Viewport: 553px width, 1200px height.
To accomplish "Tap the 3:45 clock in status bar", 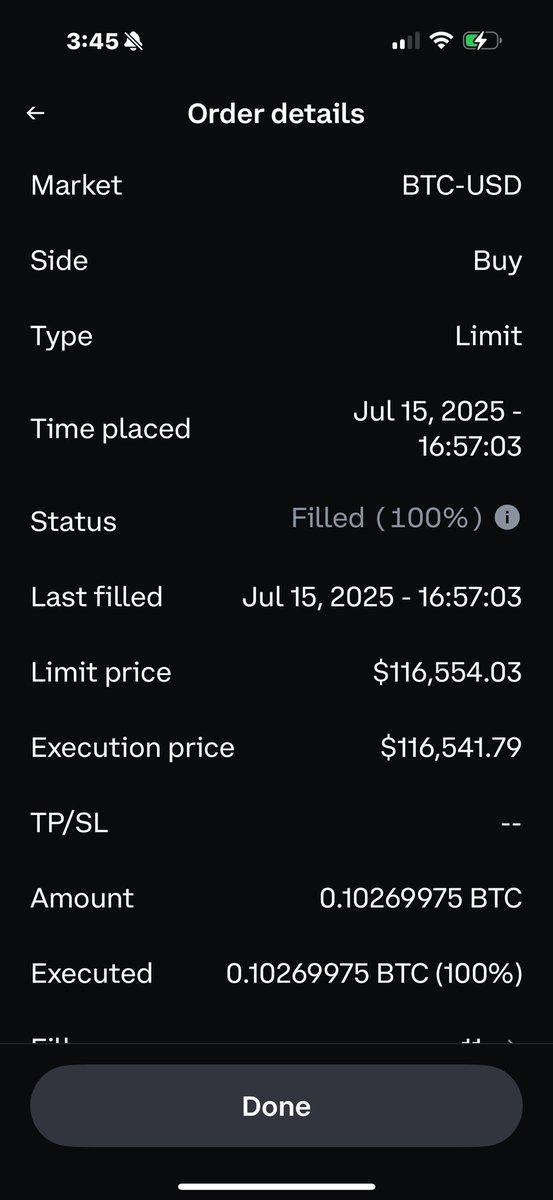I will point(92,42).
